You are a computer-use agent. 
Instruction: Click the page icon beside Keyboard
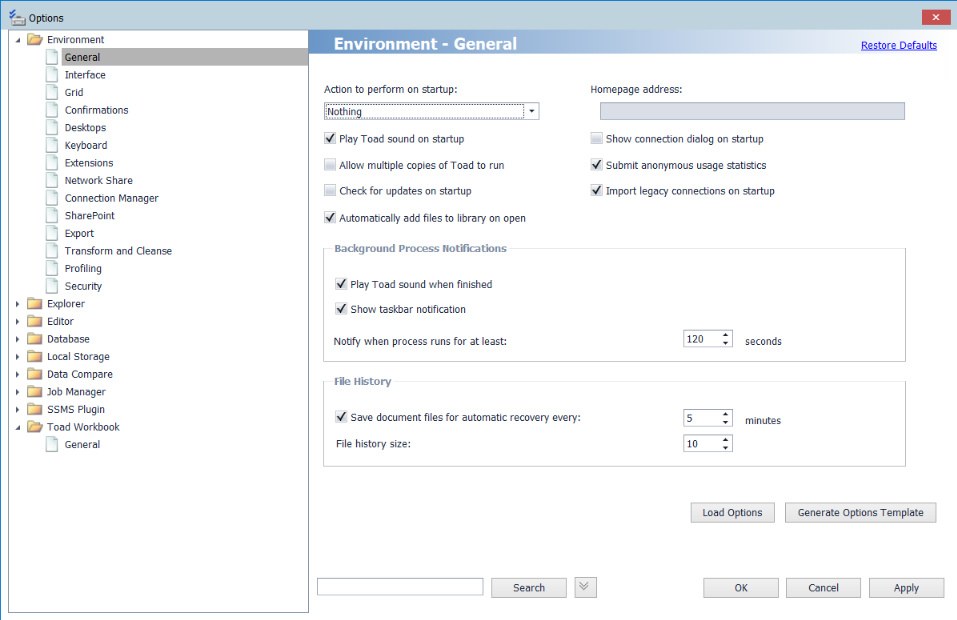tap(53, 145)
